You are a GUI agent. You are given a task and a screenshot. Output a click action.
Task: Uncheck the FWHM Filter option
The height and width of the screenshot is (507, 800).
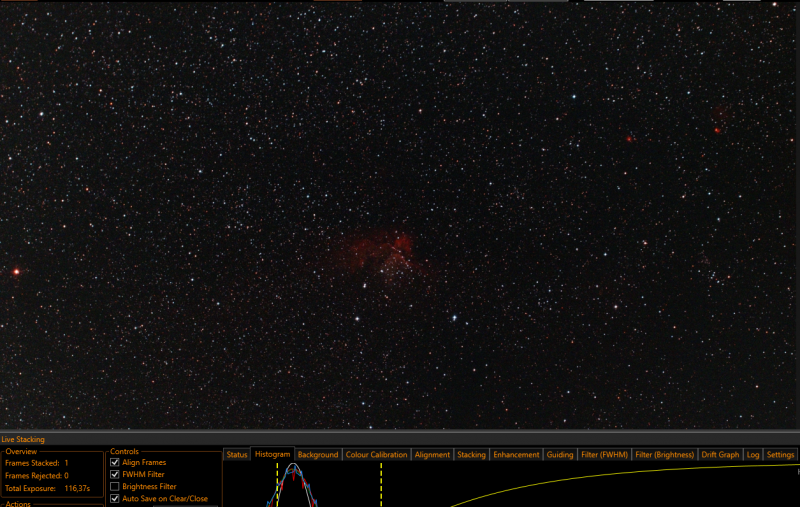[x=115, y=474]
